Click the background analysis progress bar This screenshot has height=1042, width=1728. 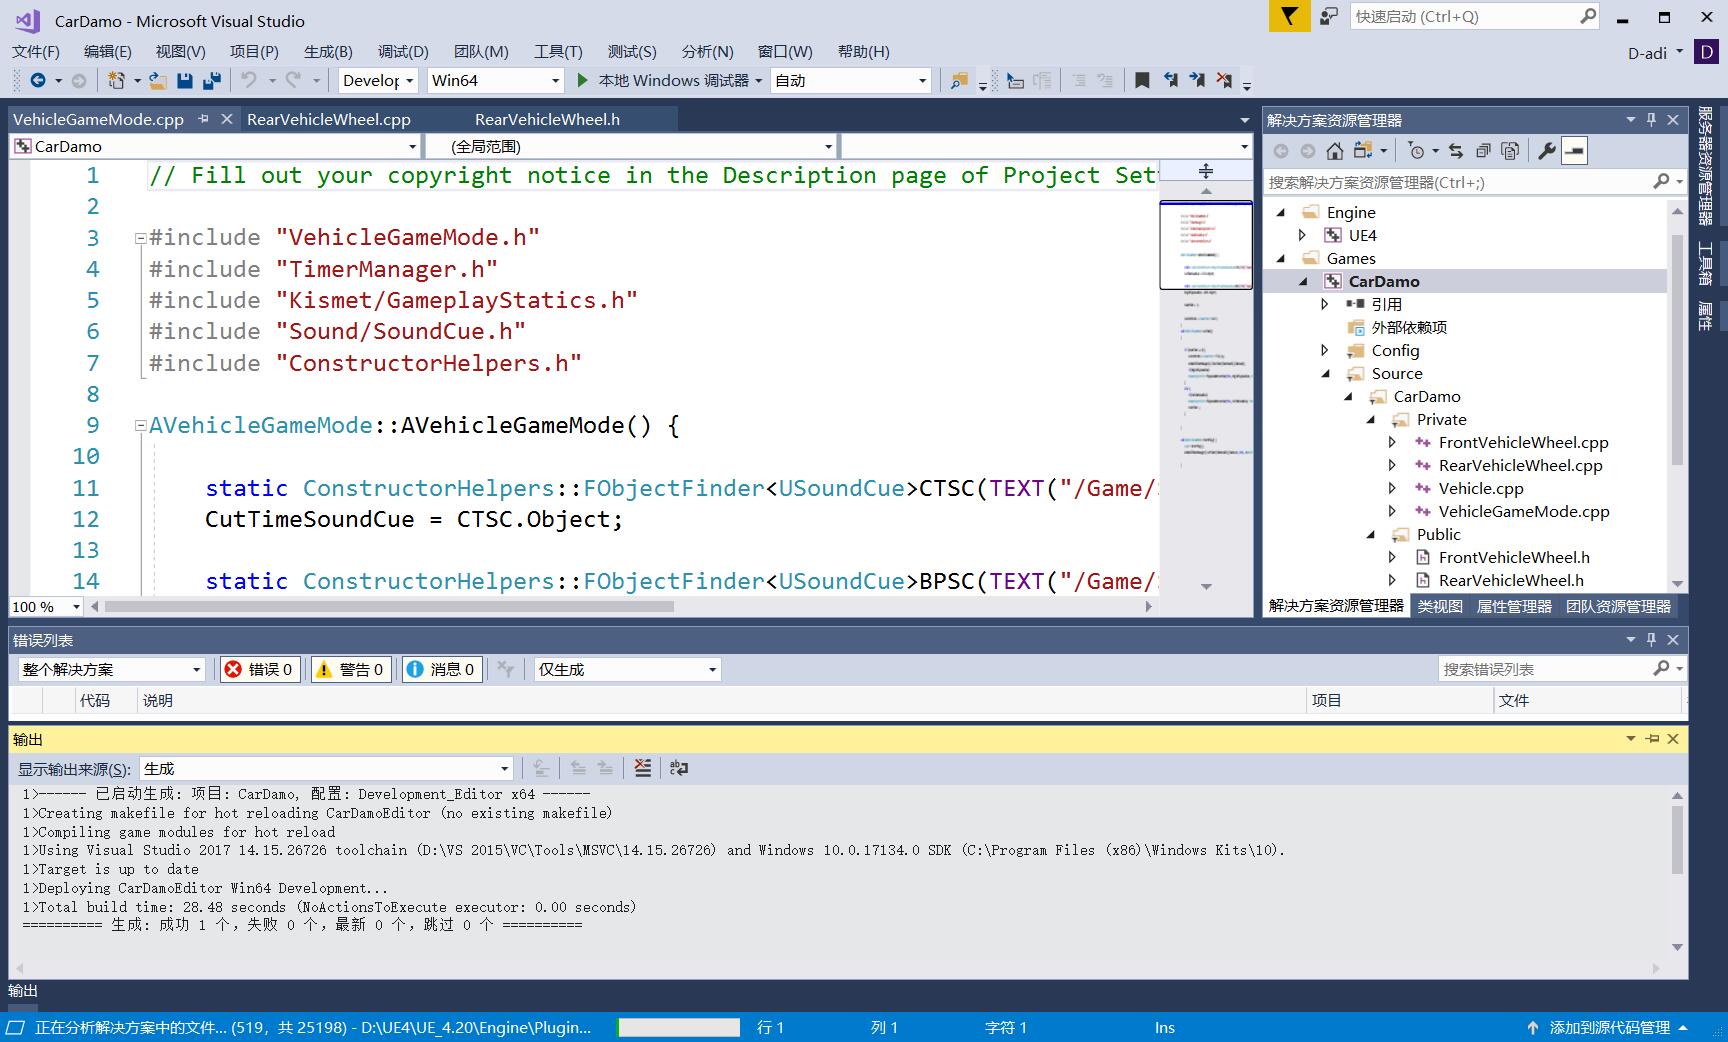679,1027
